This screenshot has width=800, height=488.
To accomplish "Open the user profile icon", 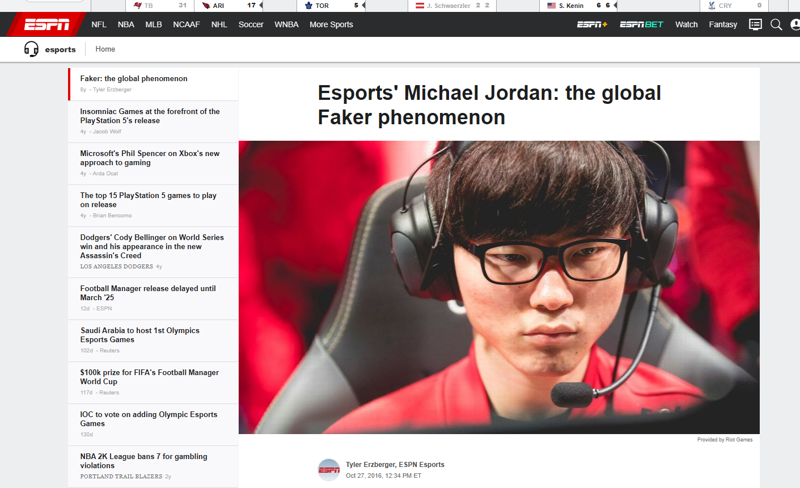I will 795,25.
